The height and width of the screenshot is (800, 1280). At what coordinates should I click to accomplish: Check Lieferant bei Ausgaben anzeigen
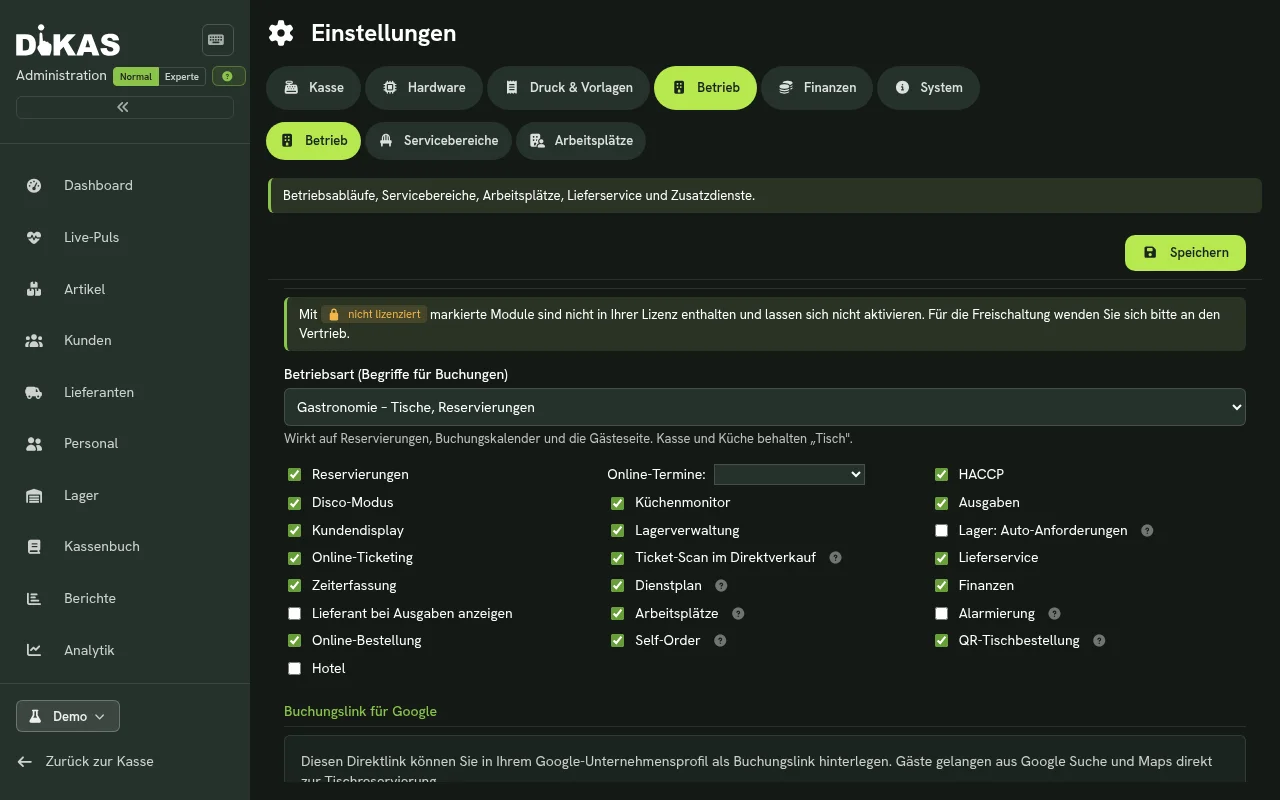(x=294, y=614)
